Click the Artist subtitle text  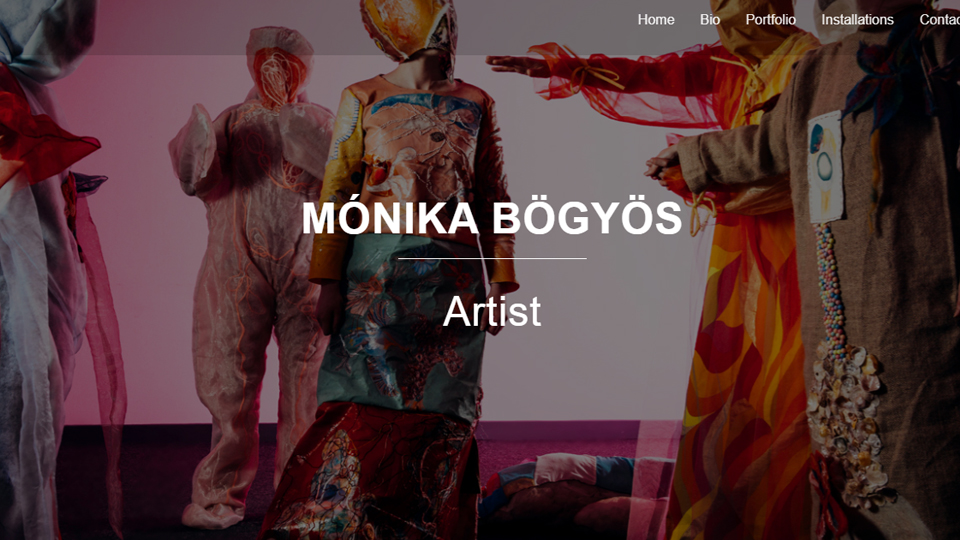(x=492, y=311)
